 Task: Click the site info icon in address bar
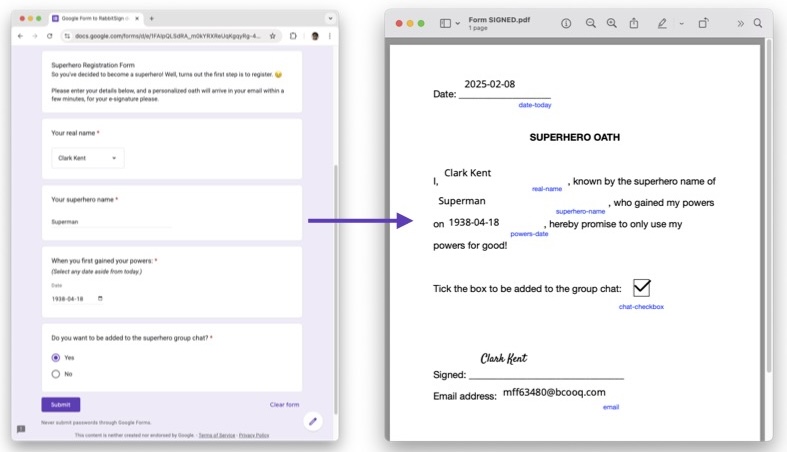coord(67,36)
